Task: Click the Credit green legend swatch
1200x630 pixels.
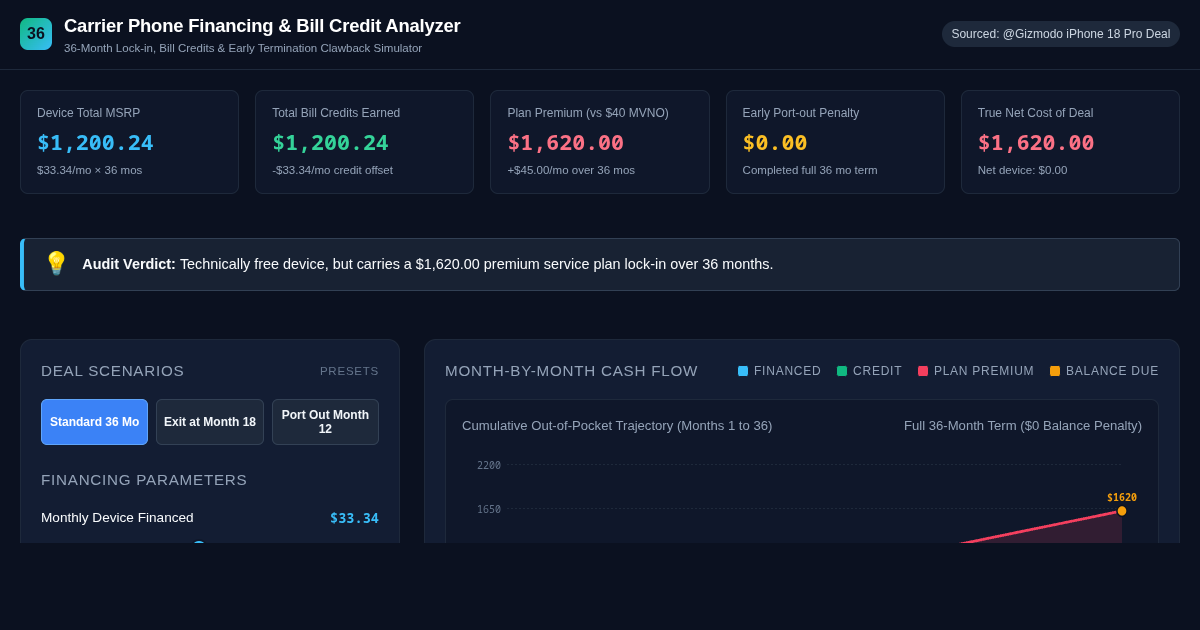Action: click(842, 371)
